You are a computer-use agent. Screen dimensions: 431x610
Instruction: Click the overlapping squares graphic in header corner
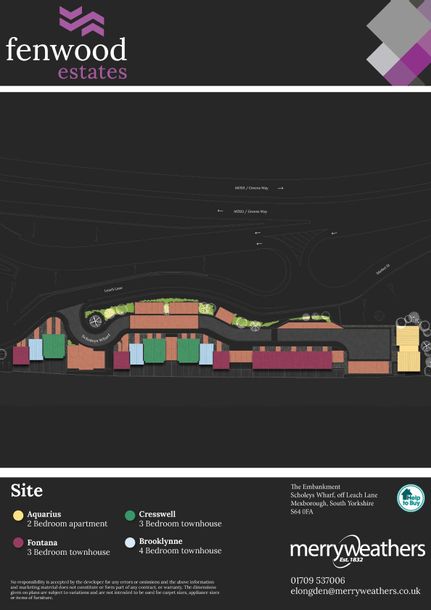tap(399, 42)
